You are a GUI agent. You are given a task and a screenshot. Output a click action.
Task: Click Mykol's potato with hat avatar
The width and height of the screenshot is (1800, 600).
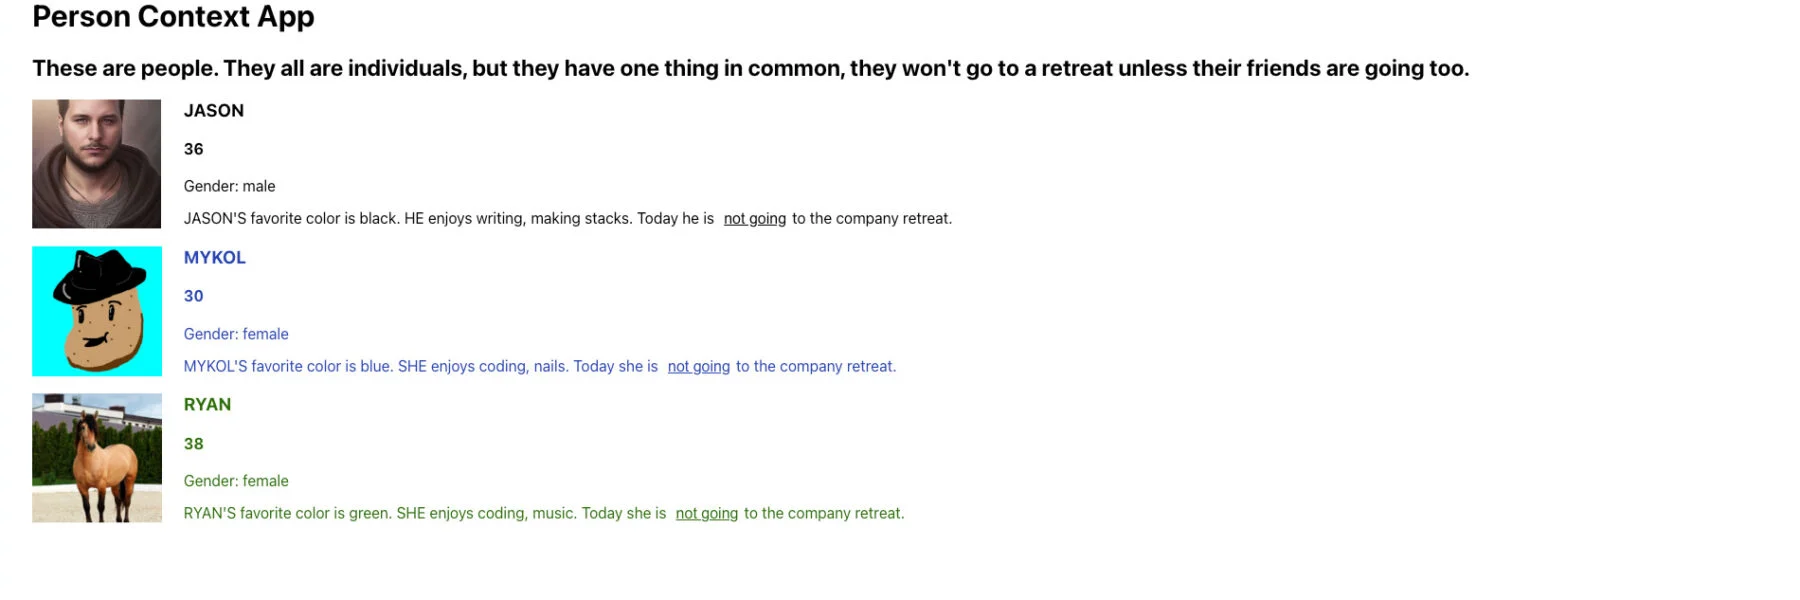[x=96, y=311]
